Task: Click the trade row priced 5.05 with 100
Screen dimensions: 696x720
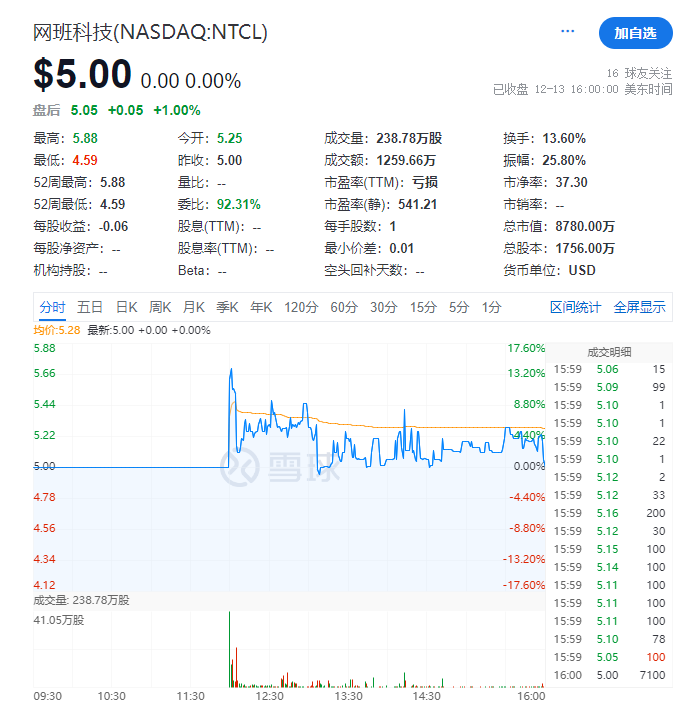Action: tap(609, 657)
